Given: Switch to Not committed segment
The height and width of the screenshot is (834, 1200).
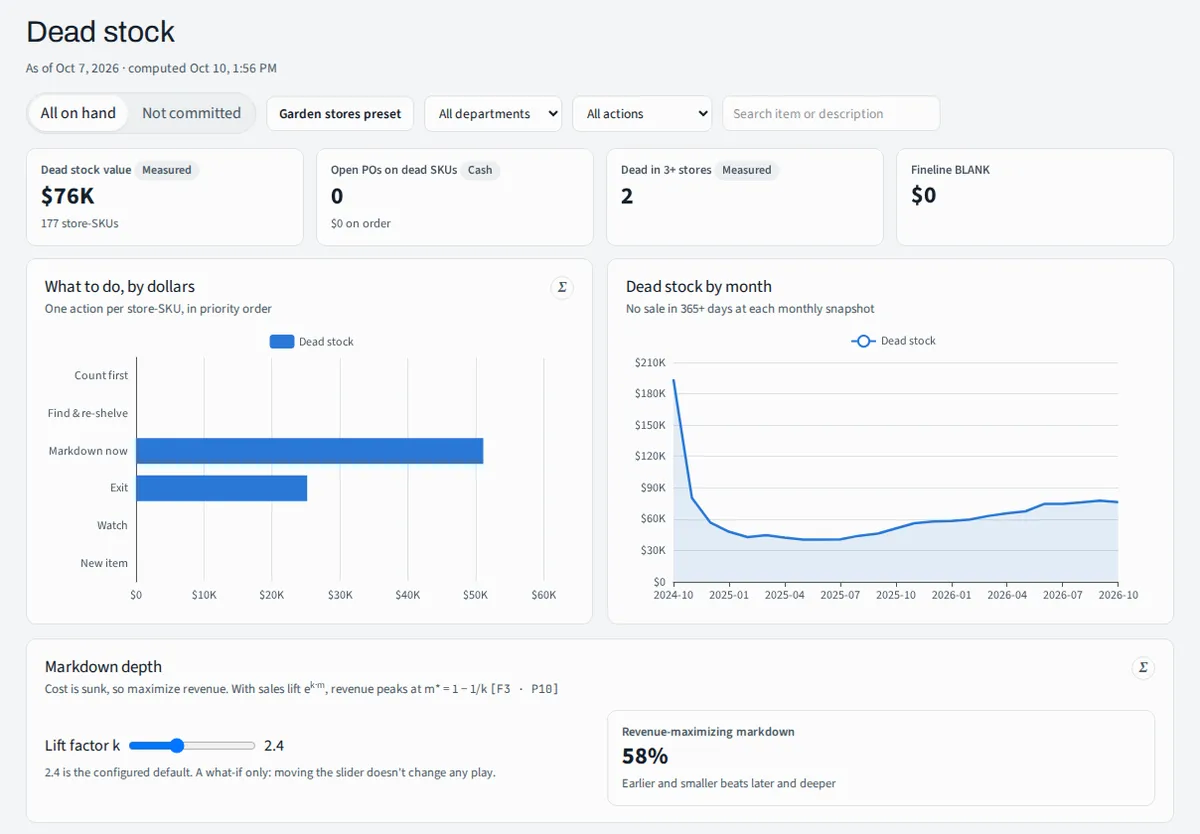Looking at the screenshot, I should 191,113.
